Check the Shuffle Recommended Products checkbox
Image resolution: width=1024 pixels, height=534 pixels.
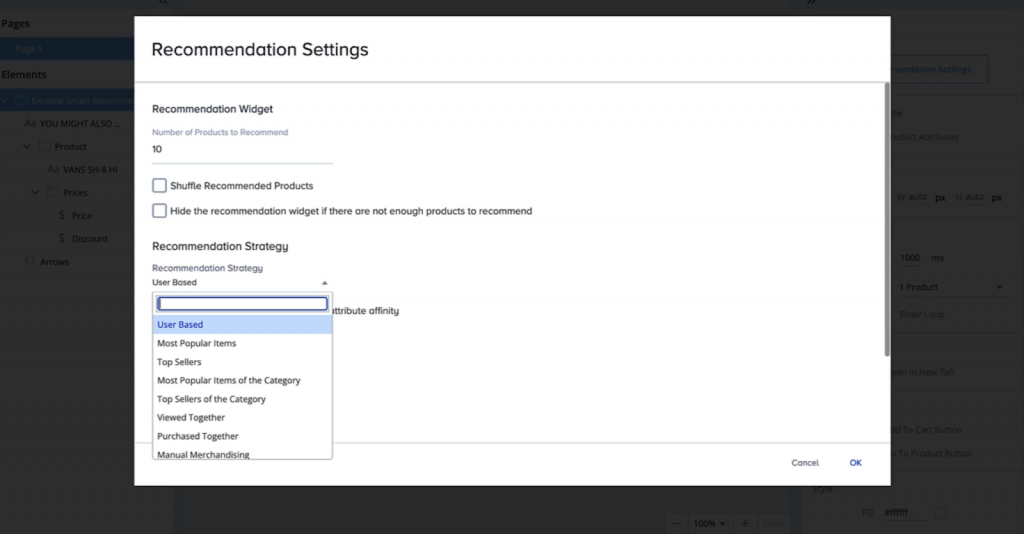coord(159,186)
